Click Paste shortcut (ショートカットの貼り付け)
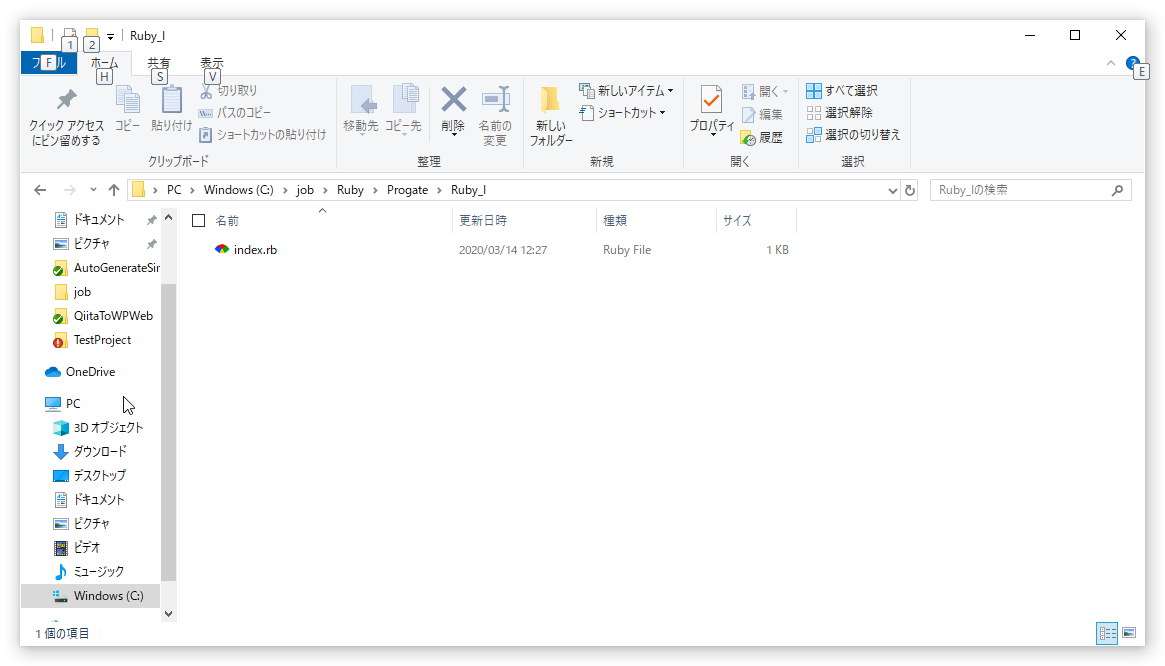 point(263,135)
